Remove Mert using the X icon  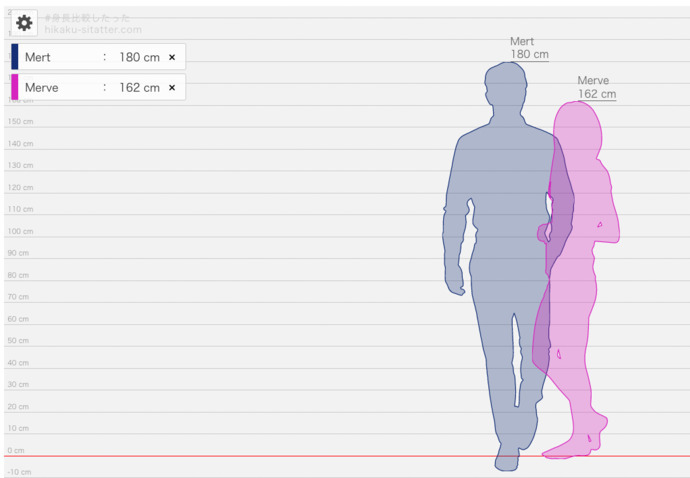[x=172, y=57]
